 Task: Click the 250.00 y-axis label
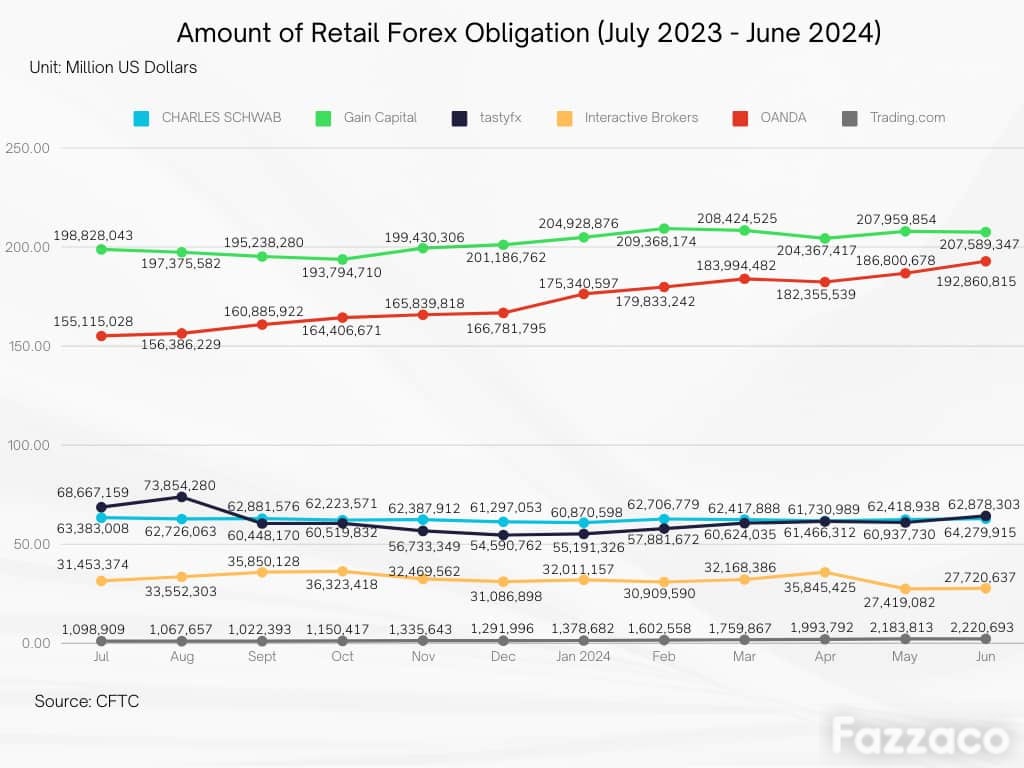coord(27,148)
